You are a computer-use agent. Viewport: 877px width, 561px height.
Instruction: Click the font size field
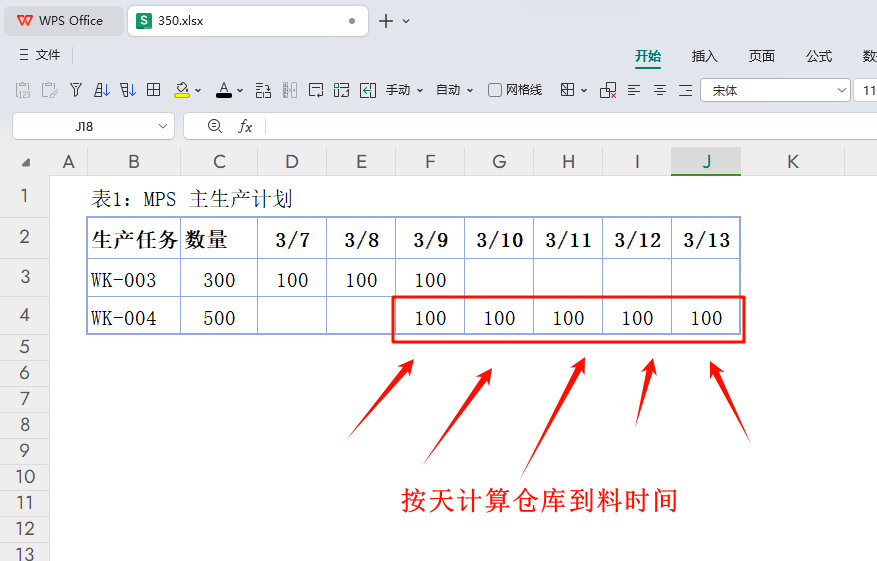tap(866, 91)
